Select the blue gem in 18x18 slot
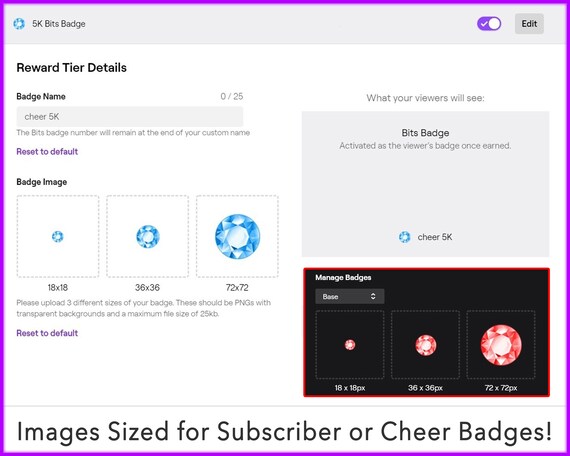The image size is (570, 456). (57, 236)
